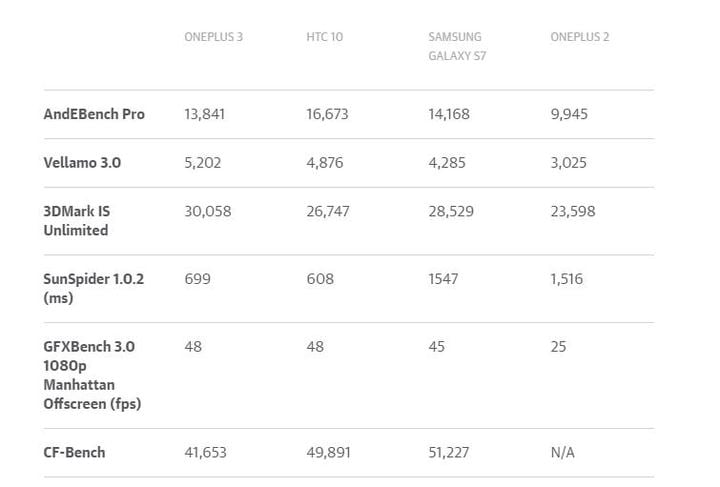Select the SAMSUNG GALAXY S7 column header
The width and height of the screenshot is (720, 487).
(457, 46)
